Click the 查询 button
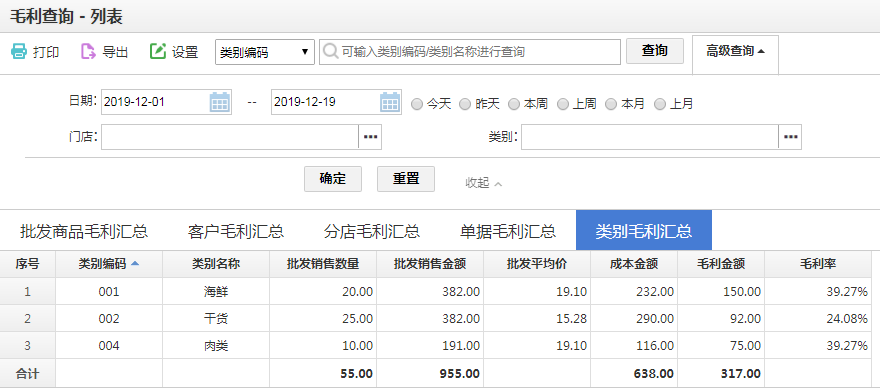The image size is (887, 391). click(655, 51)
